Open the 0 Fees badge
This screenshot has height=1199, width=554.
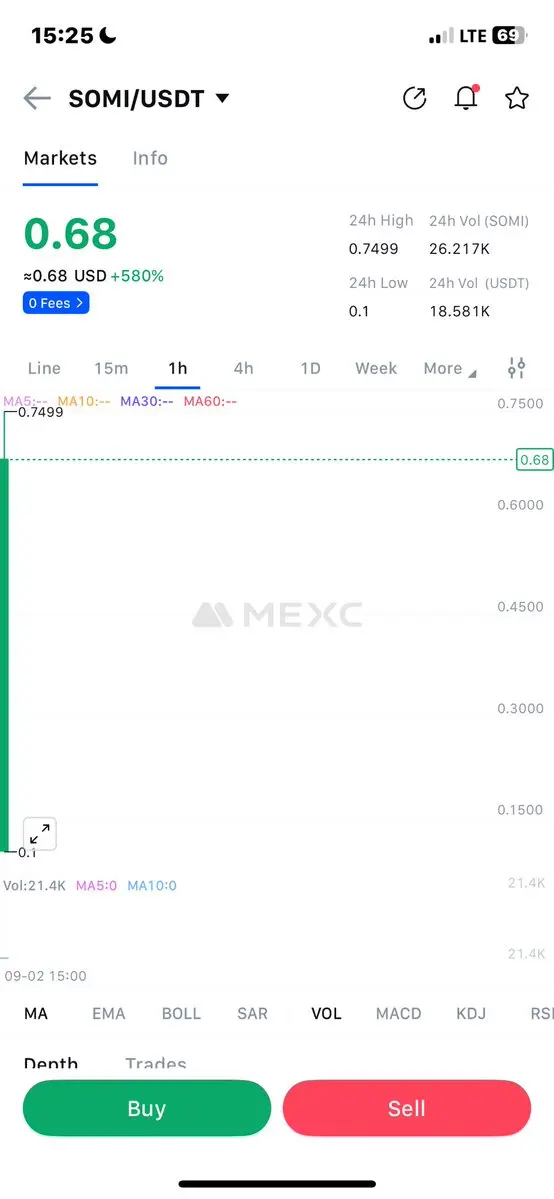coord(56,303)
